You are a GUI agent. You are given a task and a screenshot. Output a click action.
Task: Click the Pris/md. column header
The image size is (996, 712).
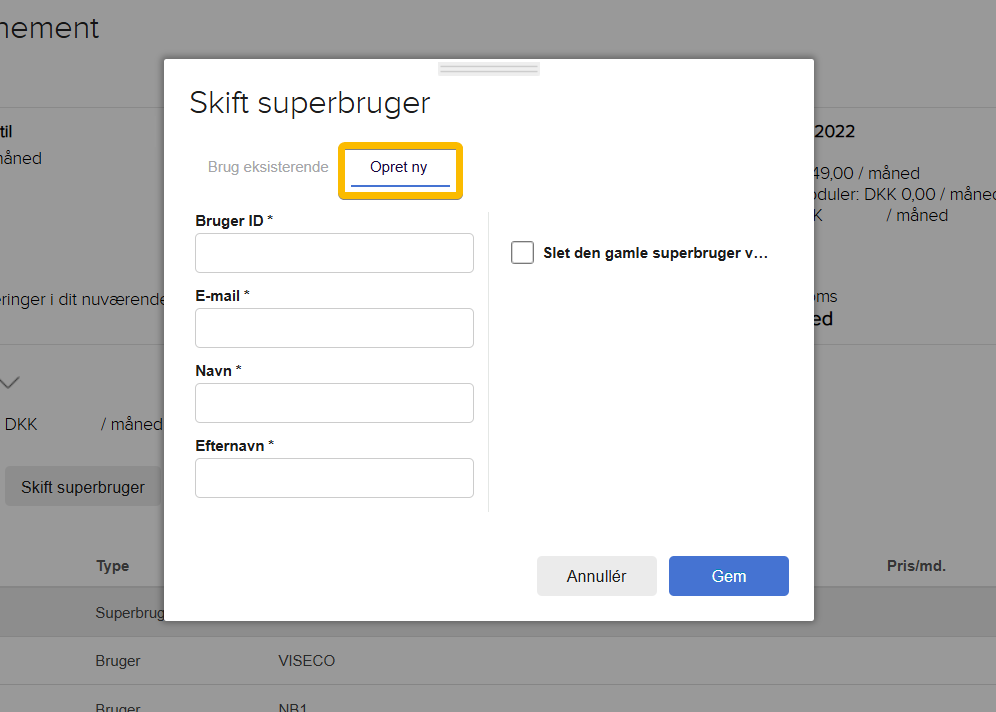click(917, 565)
